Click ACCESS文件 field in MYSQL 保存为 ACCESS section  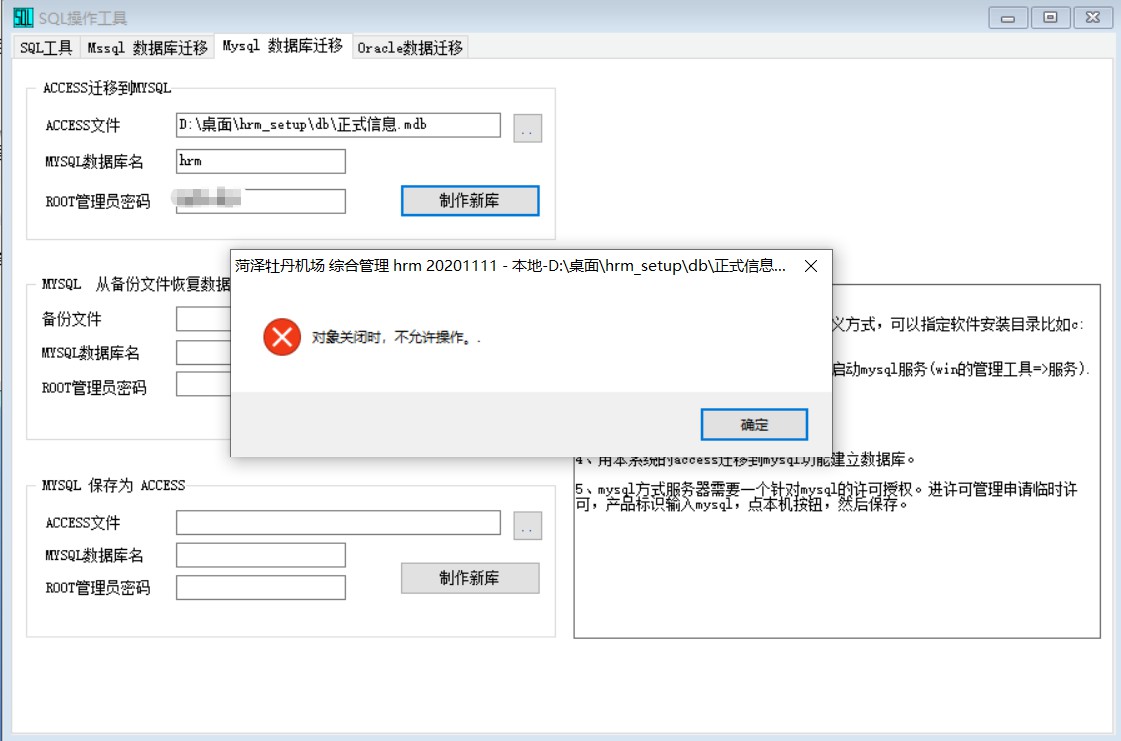point(338,523)
